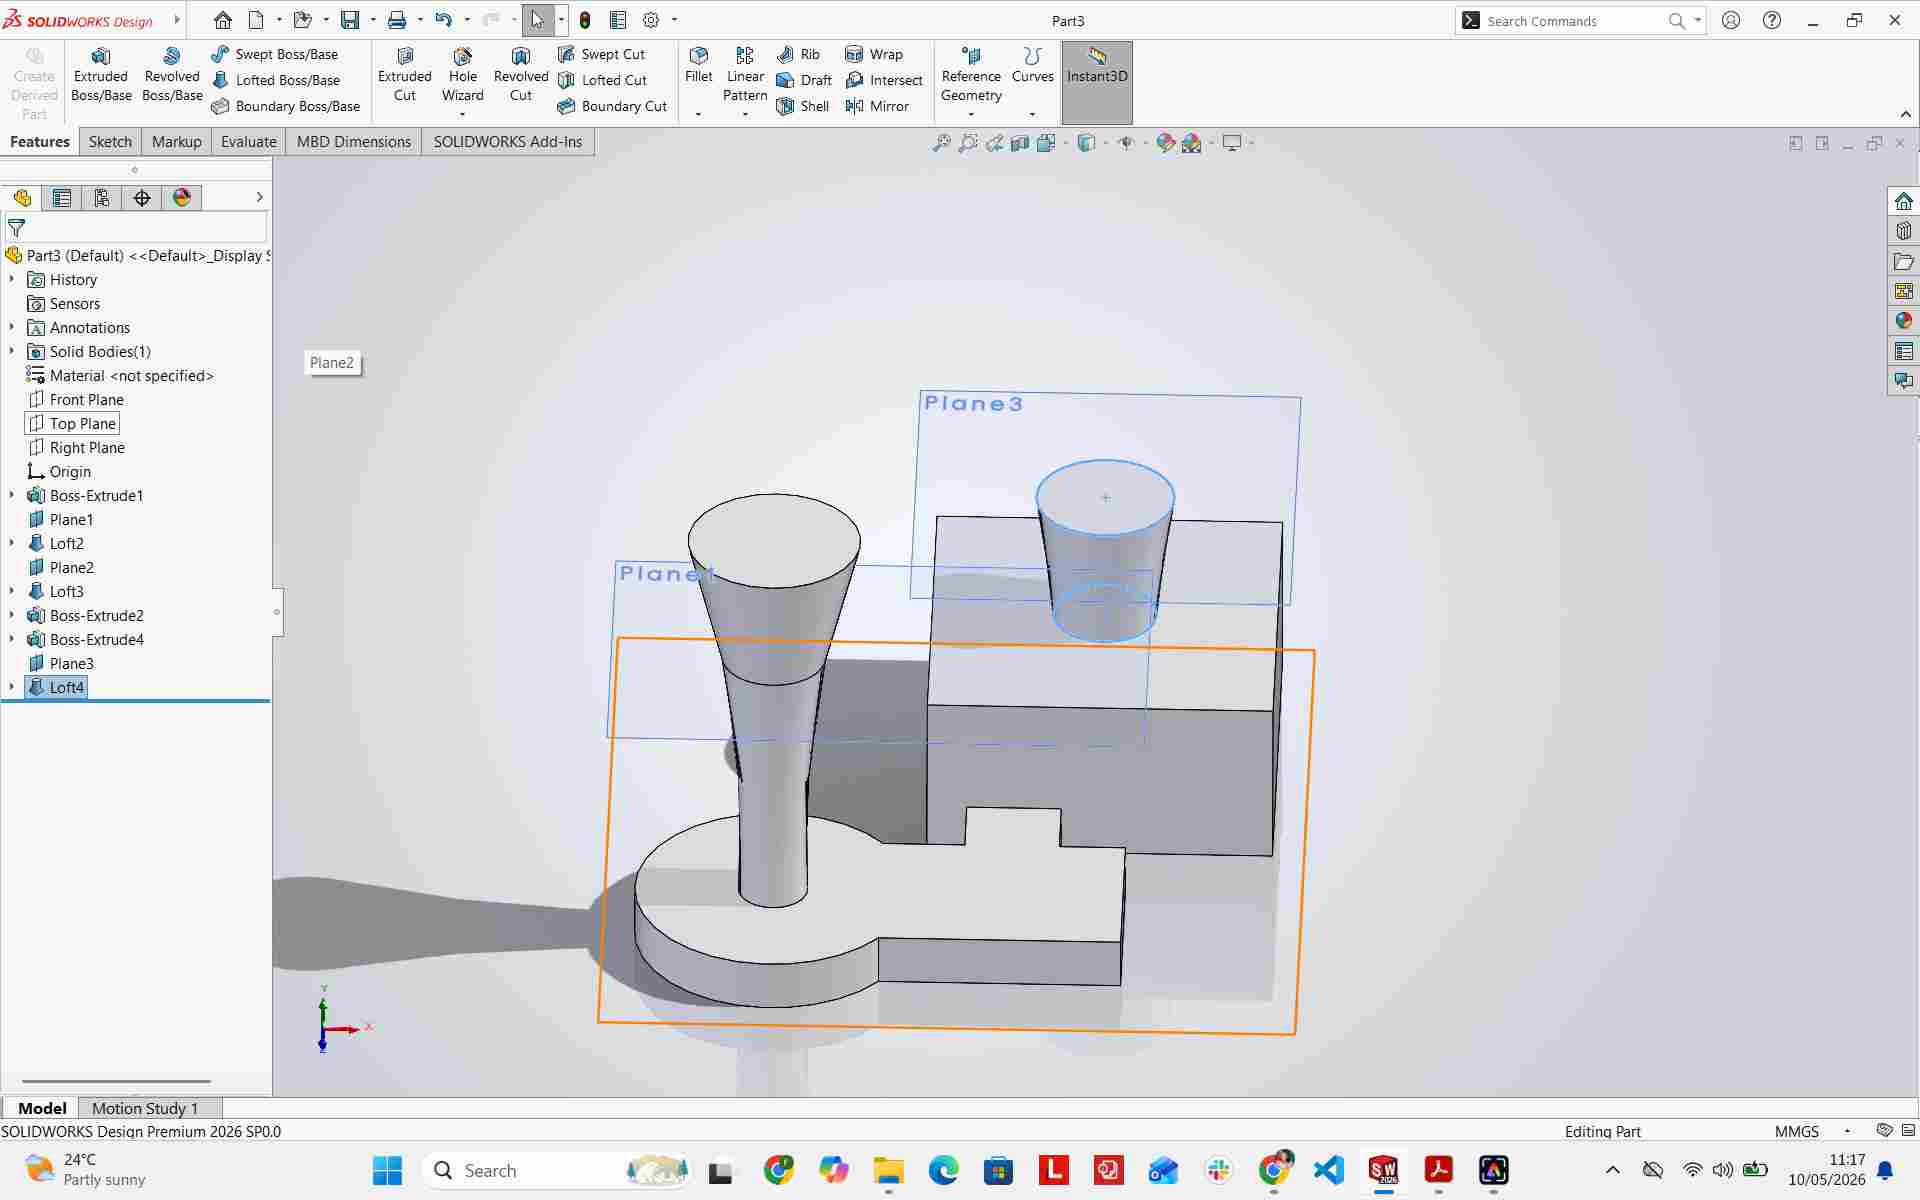
Task: Expand the Boss-Extrude1 feature
Action: coord(12,495)
